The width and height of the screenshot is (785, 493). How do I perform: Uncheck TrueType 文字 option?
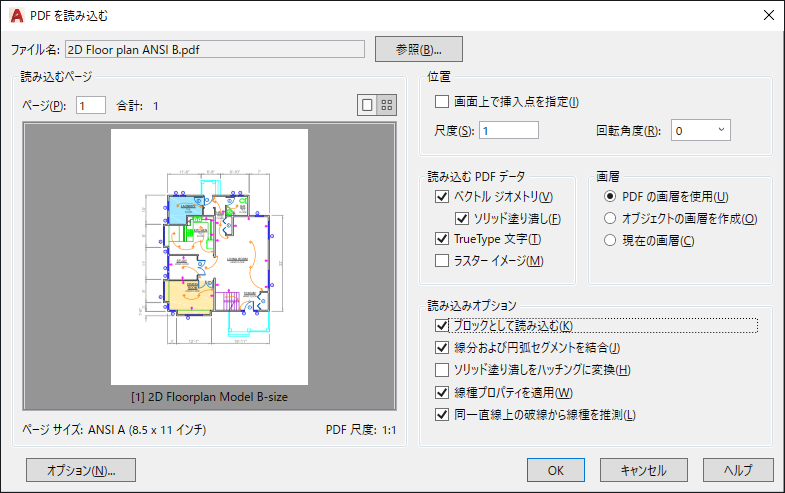(x=442, y=239)
